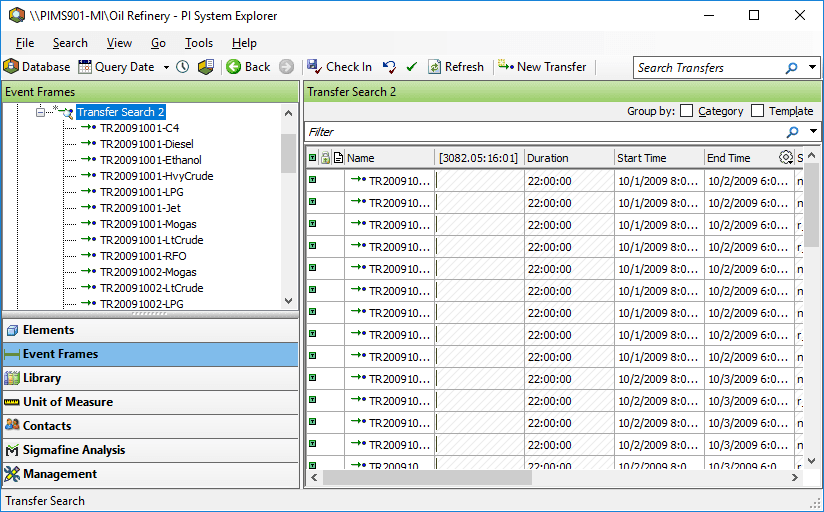Open the Unit of Measure section
The image size is (824, 512).
(150, 402)
